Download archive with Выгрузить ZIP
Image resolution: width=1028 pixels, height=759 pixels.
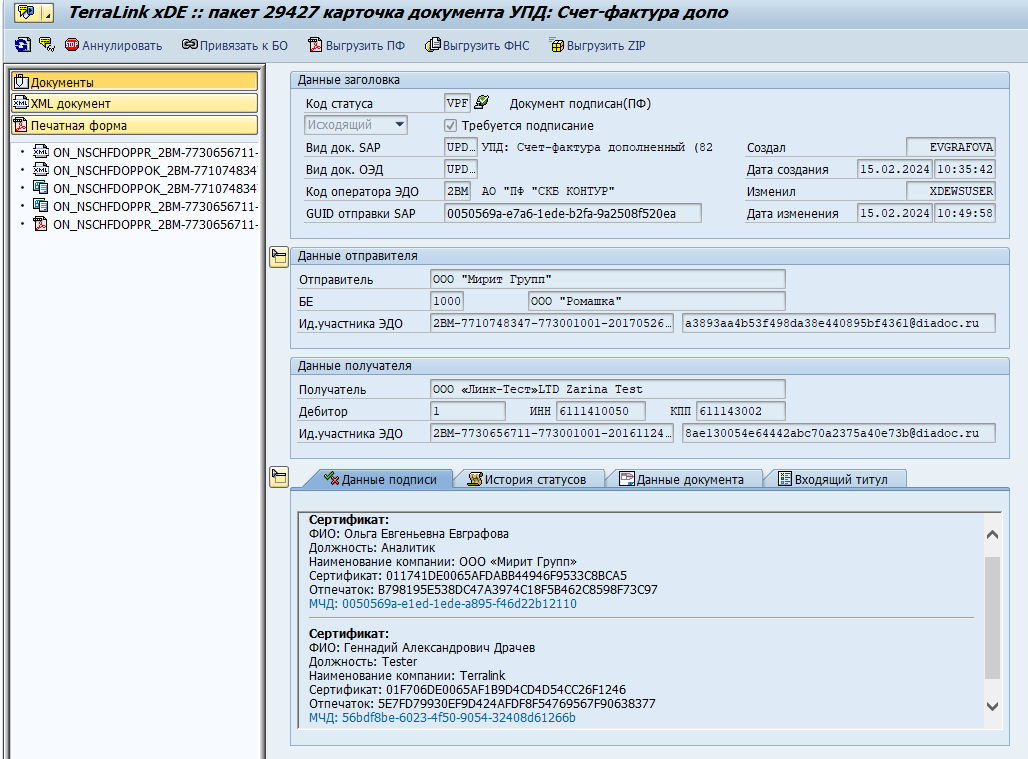coord(597,45)
